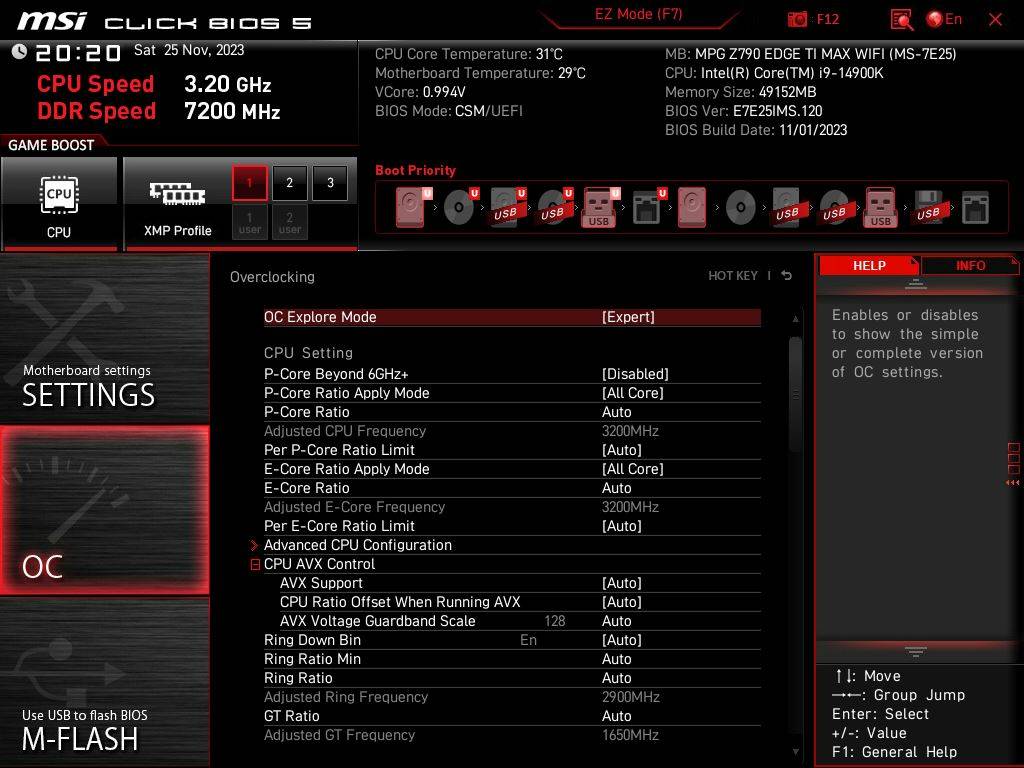The width and height of the screenshot is (1024, 768).
Task: Click the UEFI network boot device icon
Action: tap(648, 207)
